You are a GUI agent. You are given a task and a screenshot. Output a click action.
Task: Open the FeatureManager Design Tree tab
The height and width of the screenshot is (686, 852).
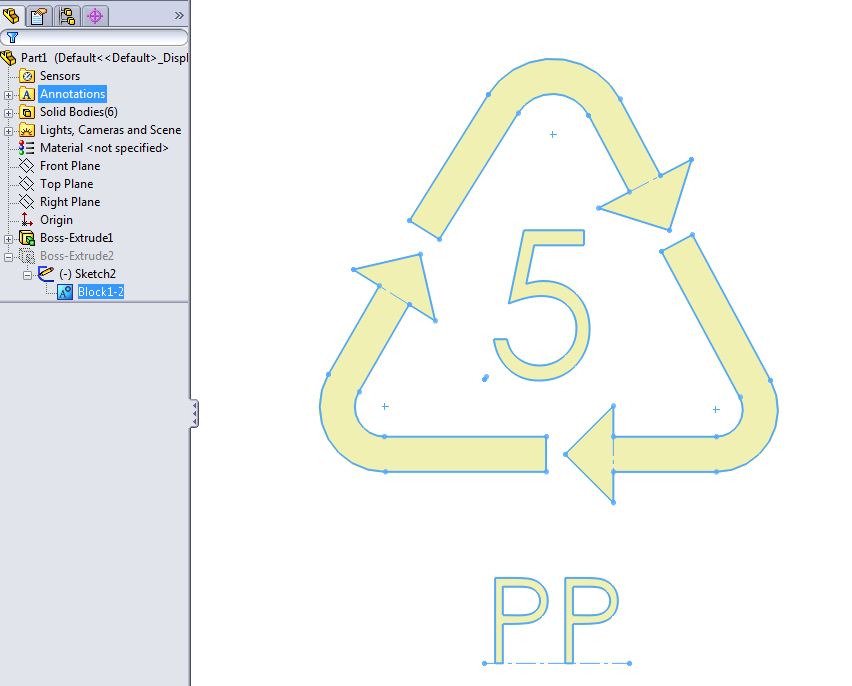(x=12, y=15)
